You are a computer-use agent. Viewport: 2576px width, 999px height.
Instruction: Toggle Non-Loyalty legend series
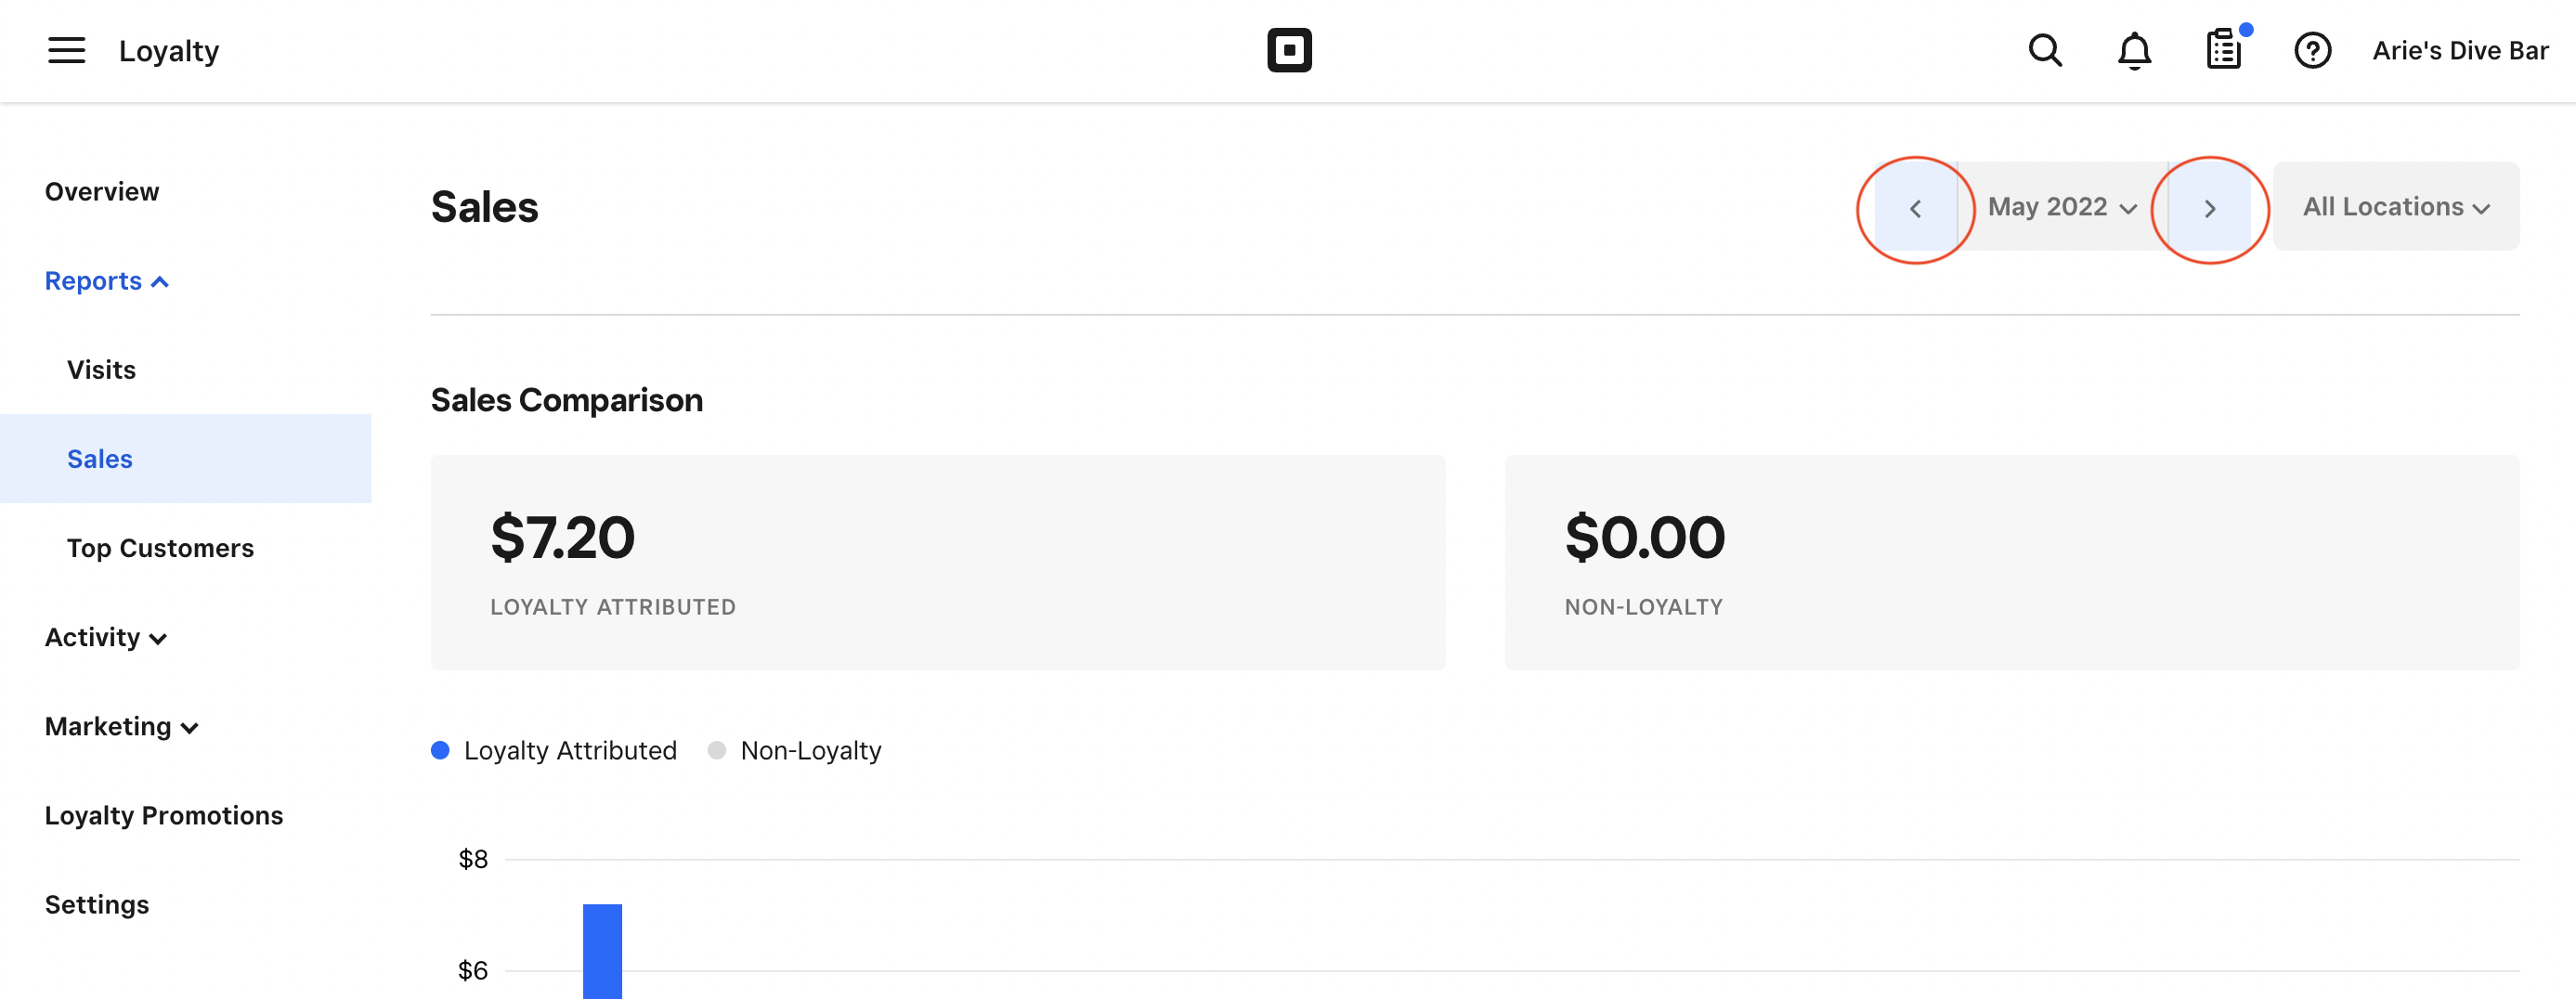click(795, 751)
